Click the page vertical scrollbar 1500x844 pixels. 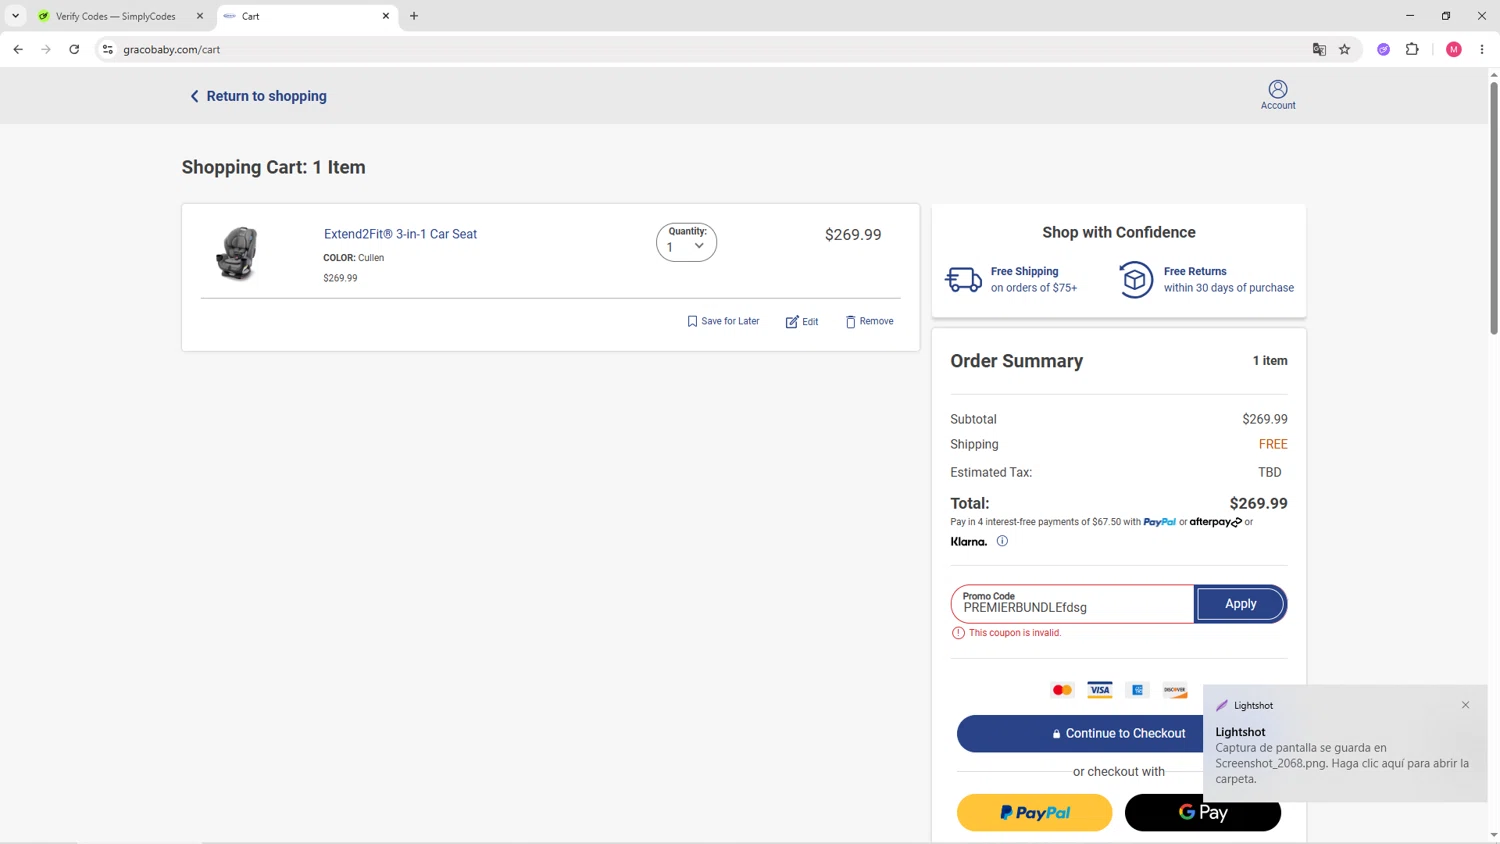pyautogui.click(x=1494, y=208)
